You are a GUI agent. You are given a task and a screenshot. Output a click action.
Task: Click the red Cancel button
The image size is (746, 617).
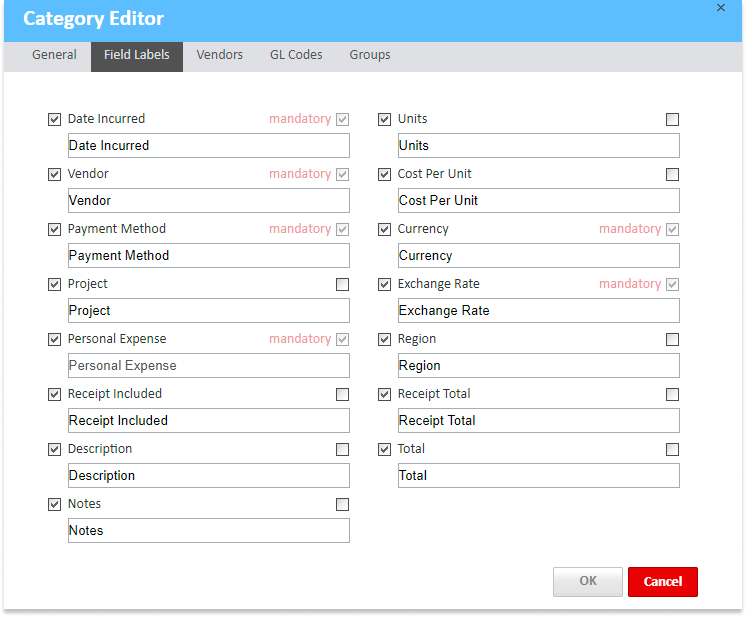(x=662, y=582)
